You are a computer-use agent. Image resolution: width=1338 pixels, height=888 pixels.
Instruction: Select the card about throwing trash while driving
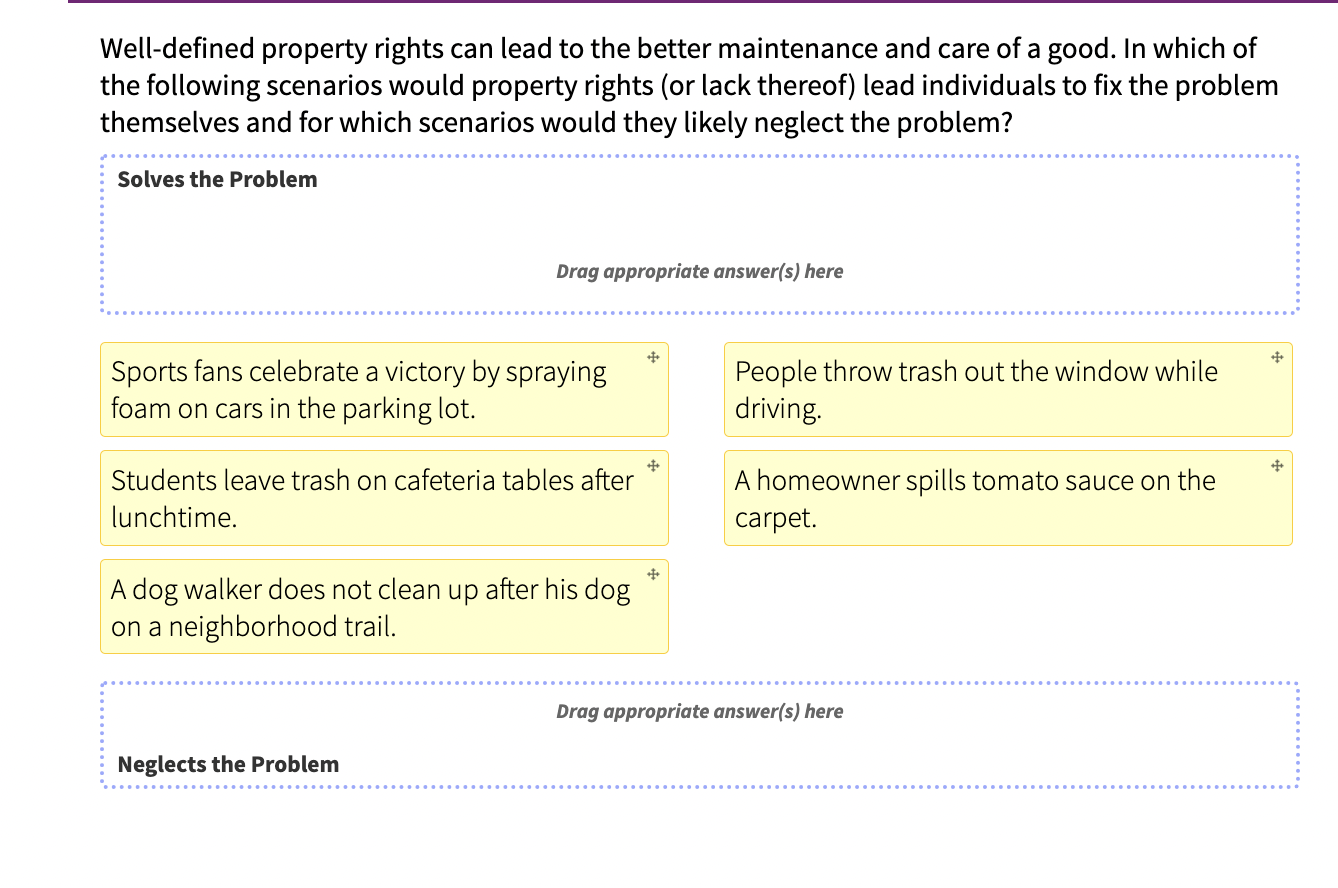tap(975, 389)
